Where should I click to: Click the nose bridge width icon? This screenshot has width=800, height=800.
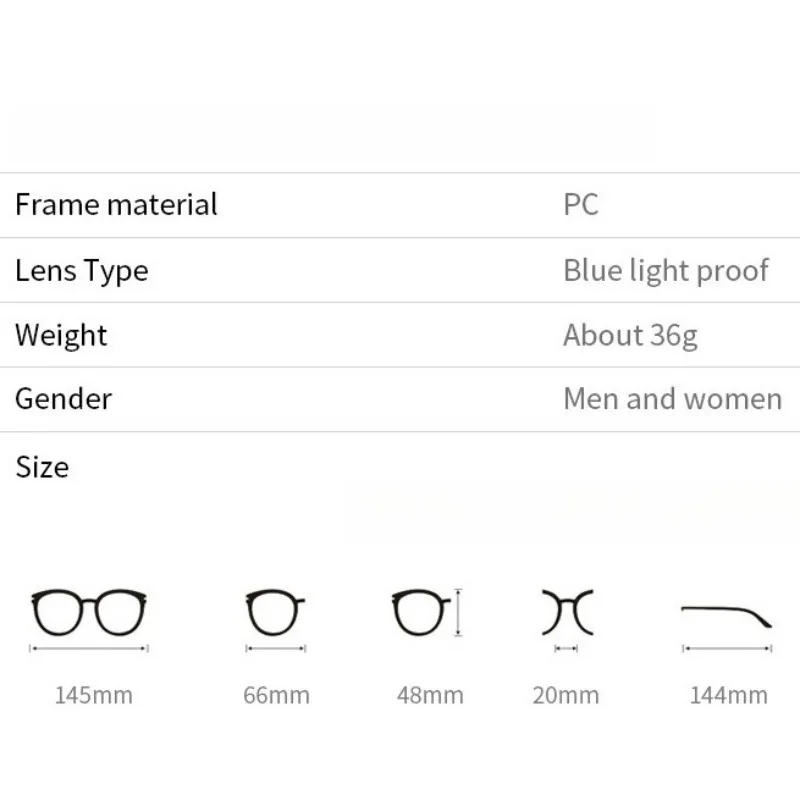click(567, 613)
